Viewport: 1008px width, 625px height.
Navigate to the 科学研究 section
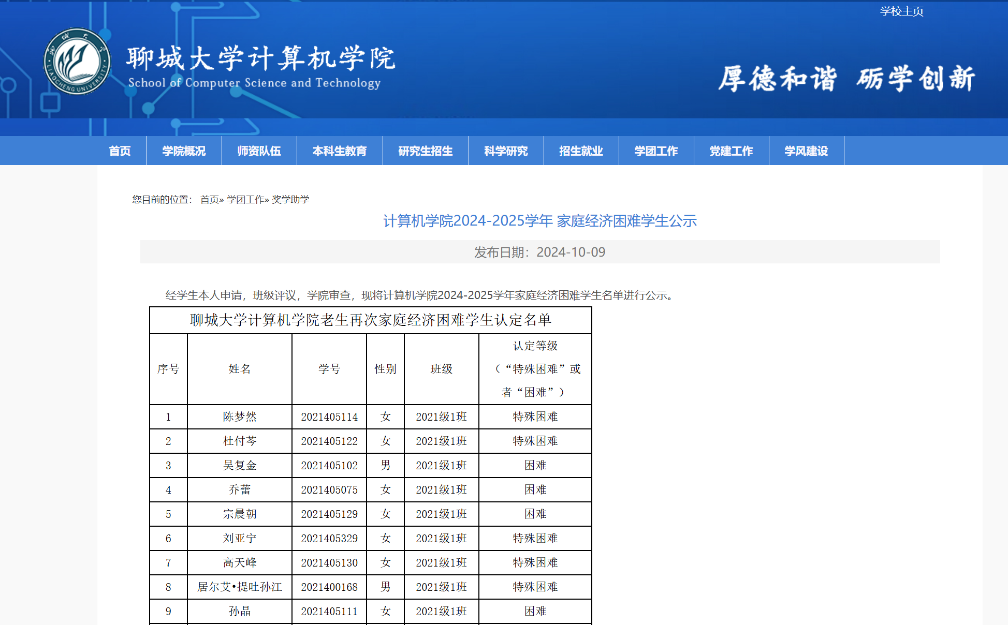(x=506, y=151)
